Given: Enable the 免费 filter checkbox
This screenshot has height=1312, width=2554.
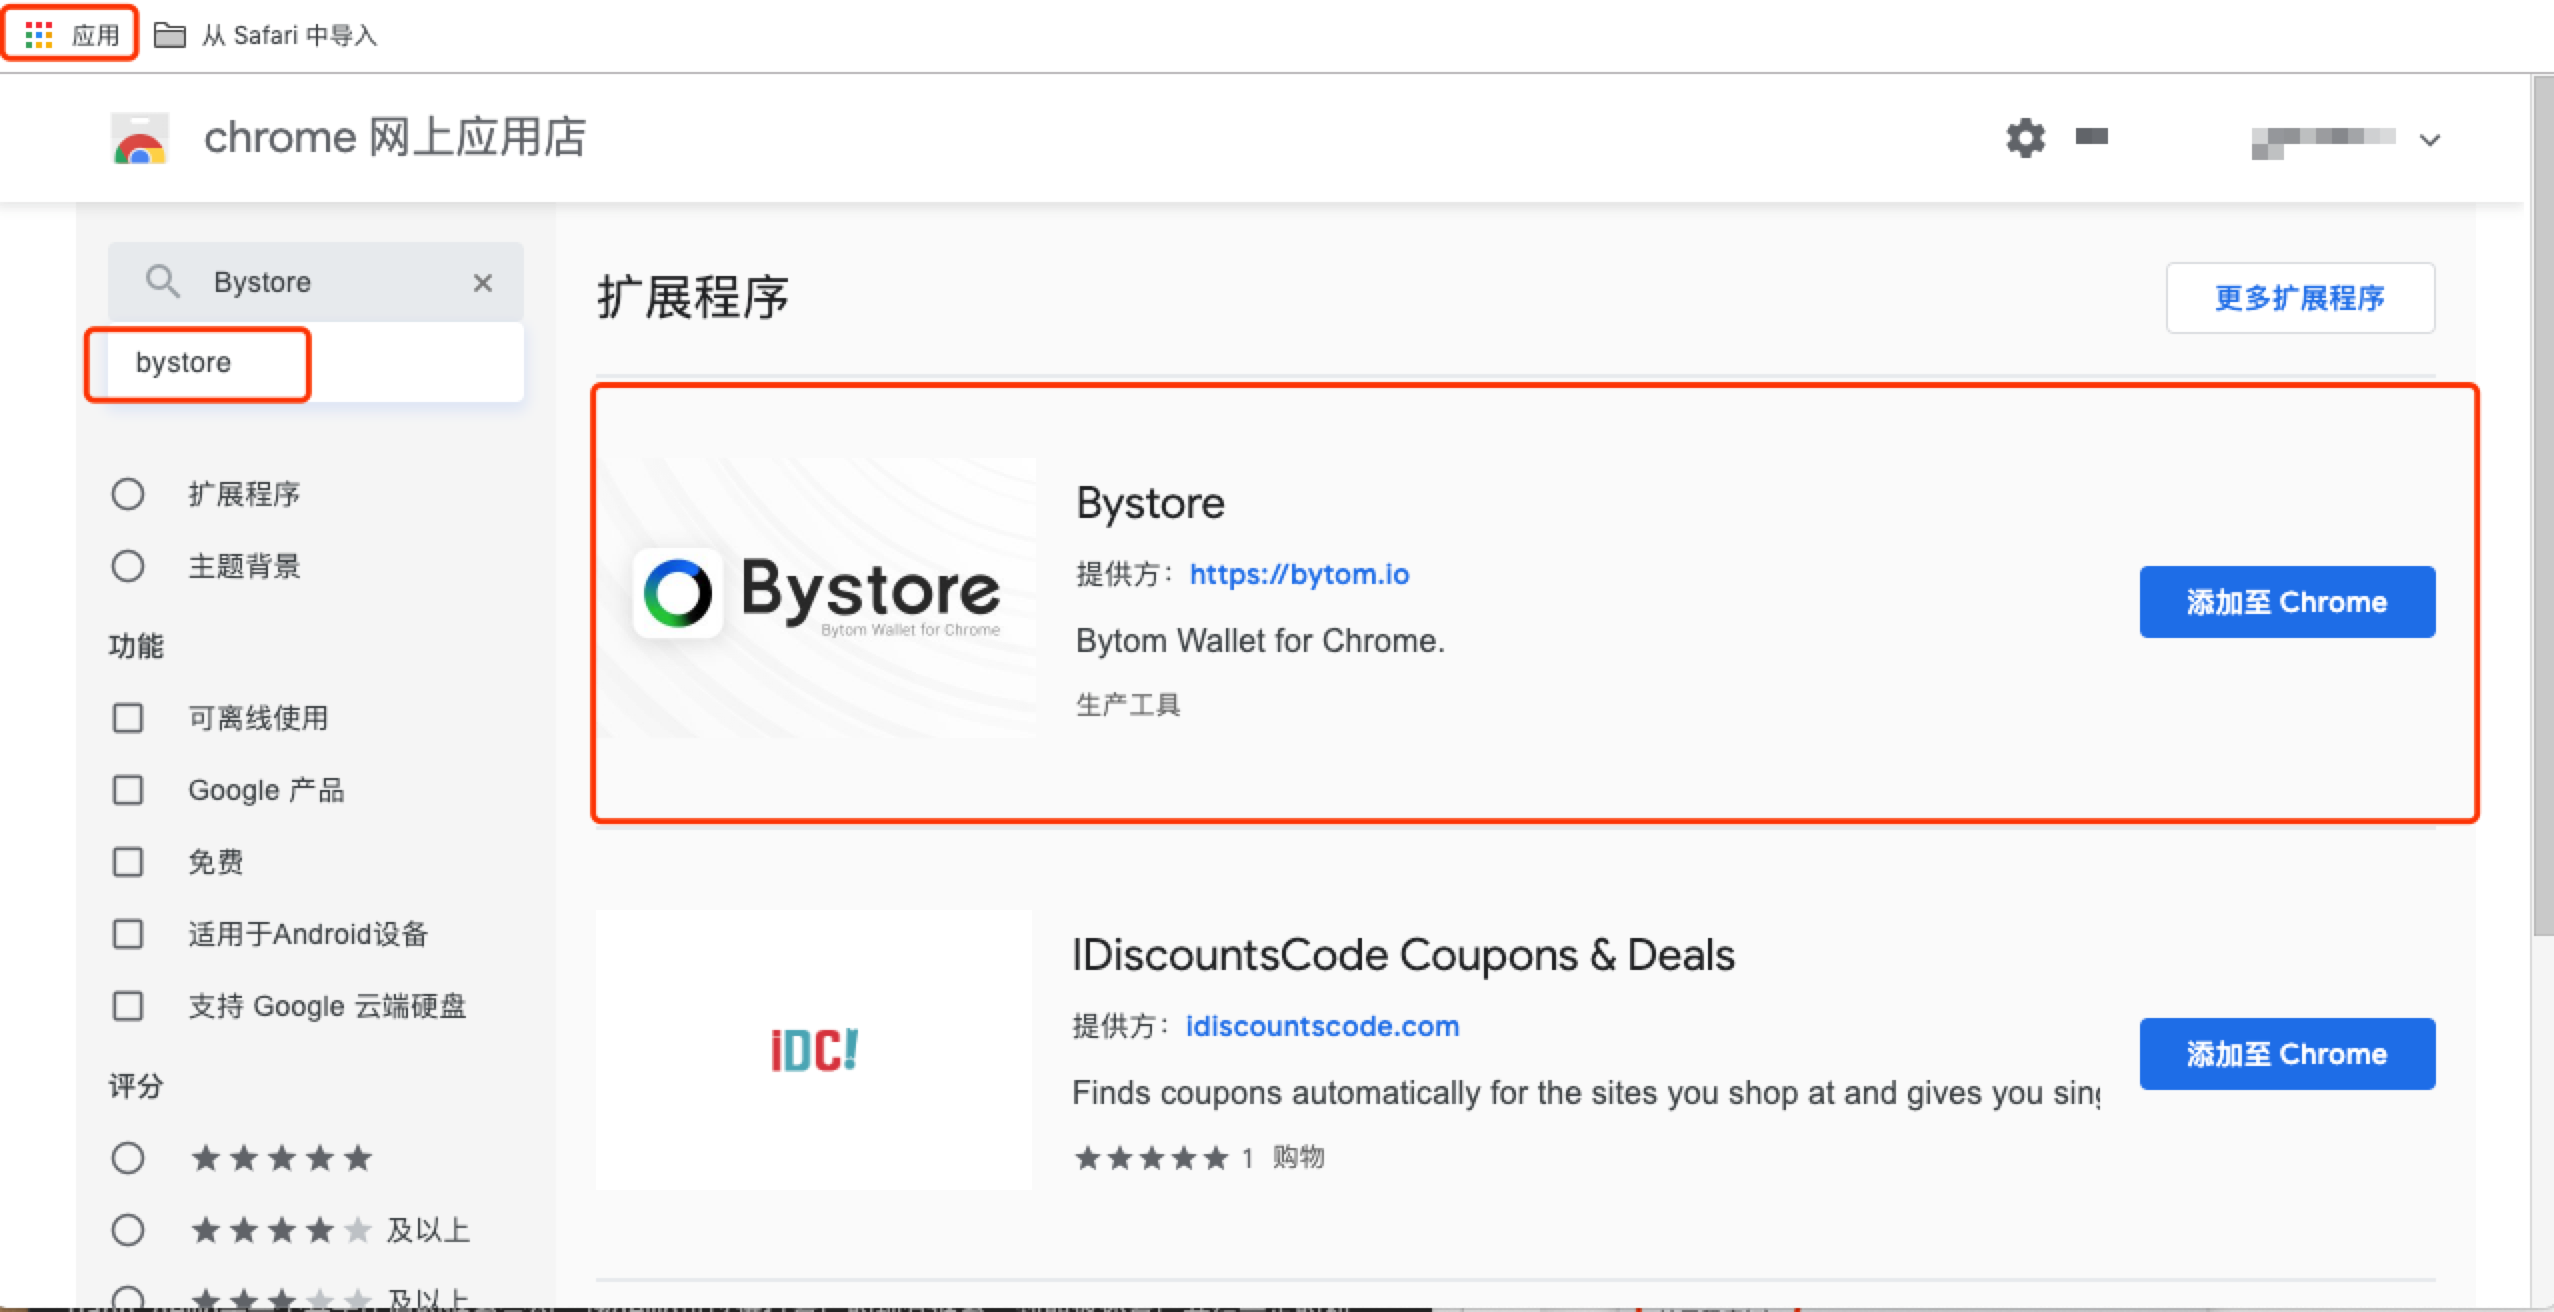Looking at the screenshot, I should (x=128, y=862).
